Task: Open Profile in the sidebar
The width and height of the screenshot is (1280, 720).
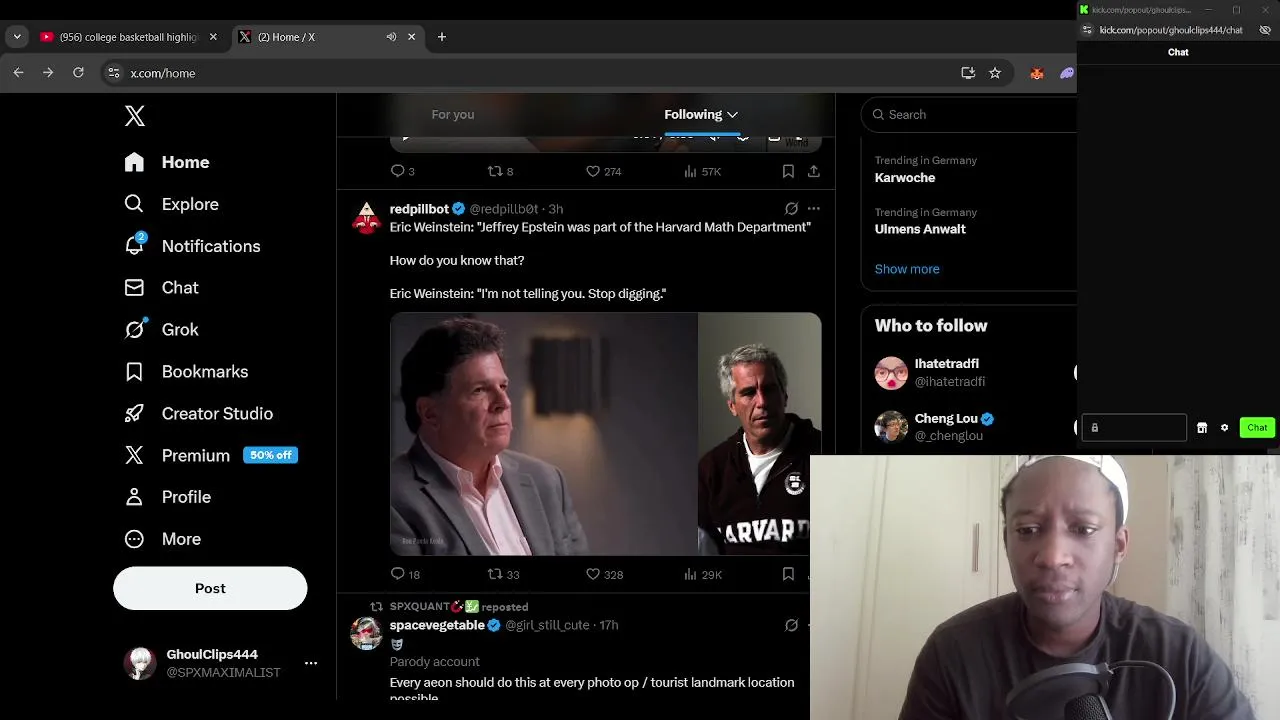Action: click(x=167, y=497)
